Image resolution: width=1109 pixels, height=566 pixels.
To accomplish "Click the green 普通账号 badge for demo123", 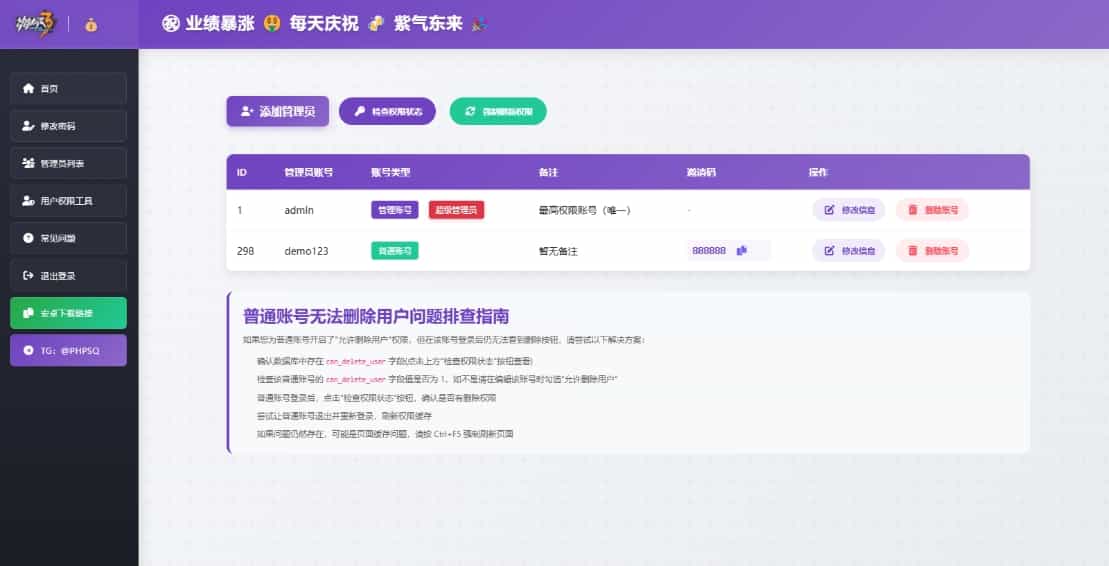I will 394,251.
